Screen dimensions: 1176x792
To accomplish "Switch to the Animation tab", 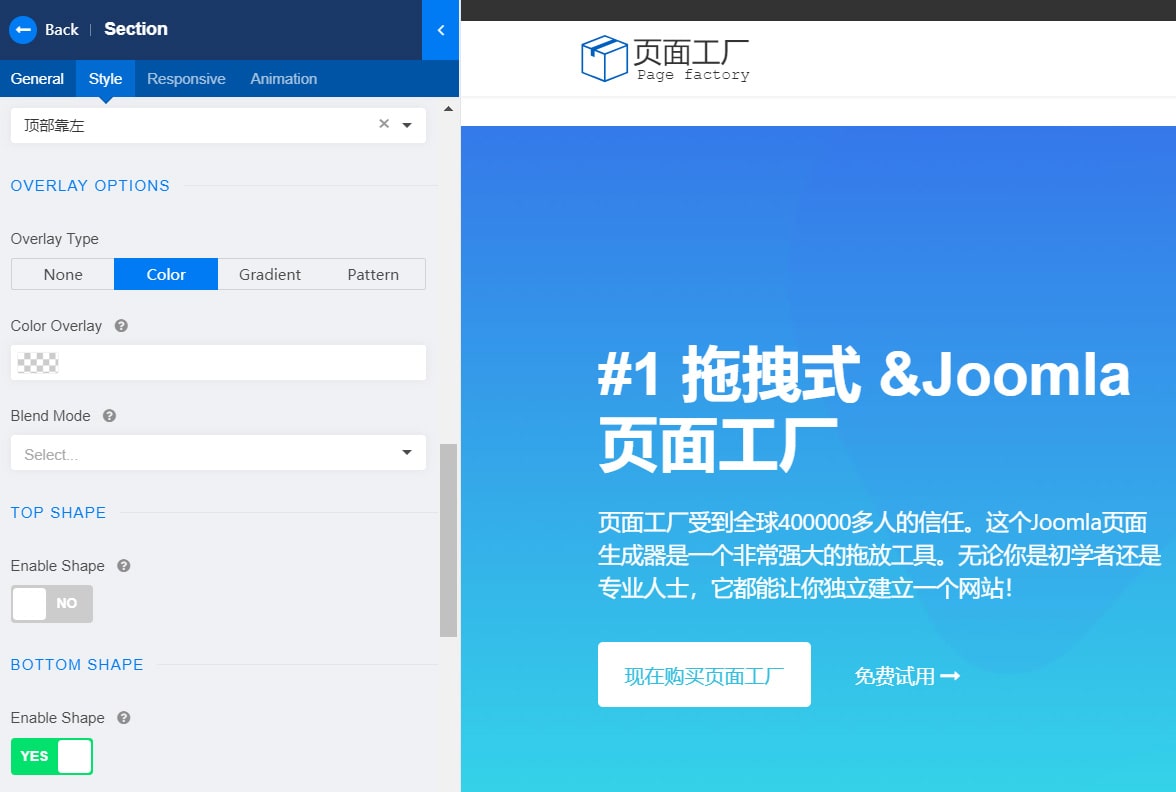I will pyautogui.click(x=284, y=79).
